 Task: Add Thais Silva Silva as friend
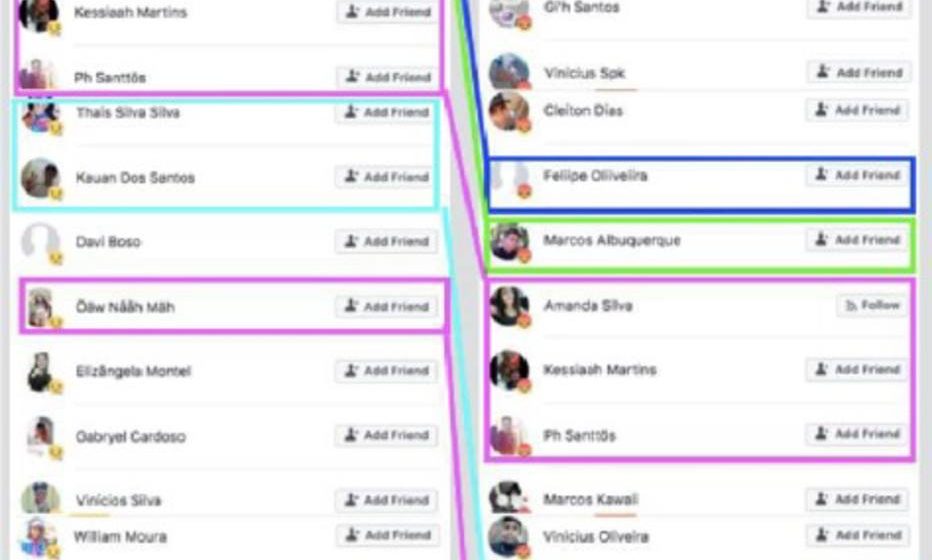387,112
